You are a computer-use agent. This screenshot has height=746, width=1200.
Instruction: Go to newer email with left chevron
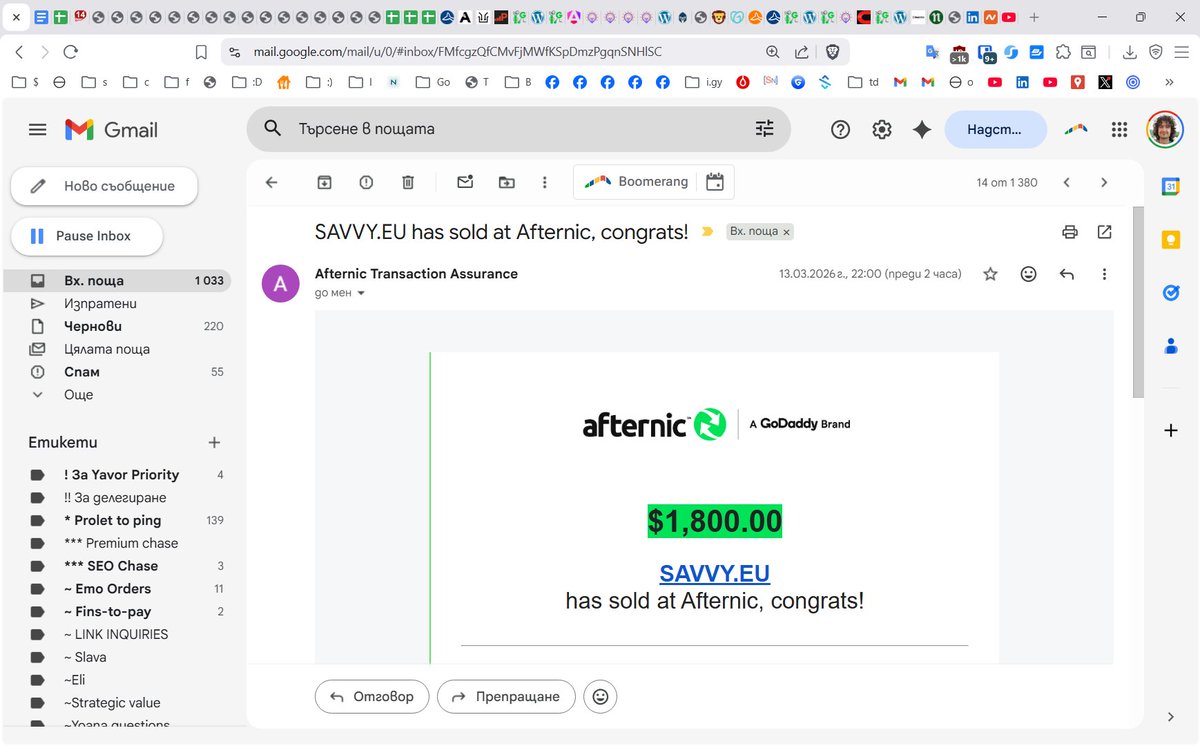click(x=1067, y=182)
